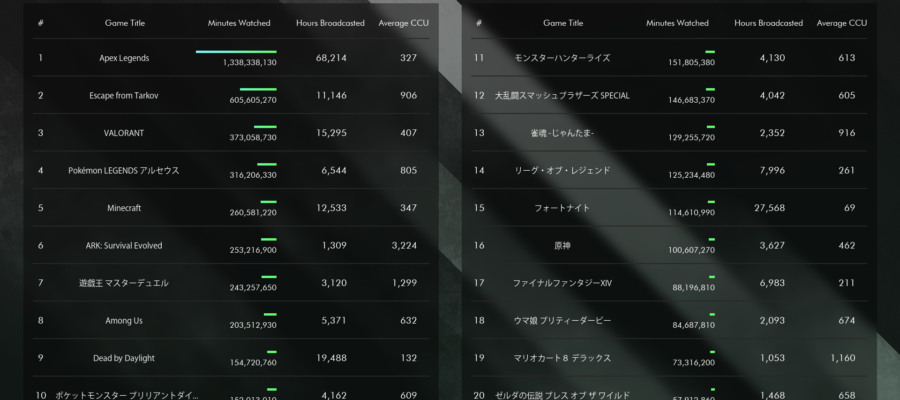Select minutes watched value 114,610,990

692,213
